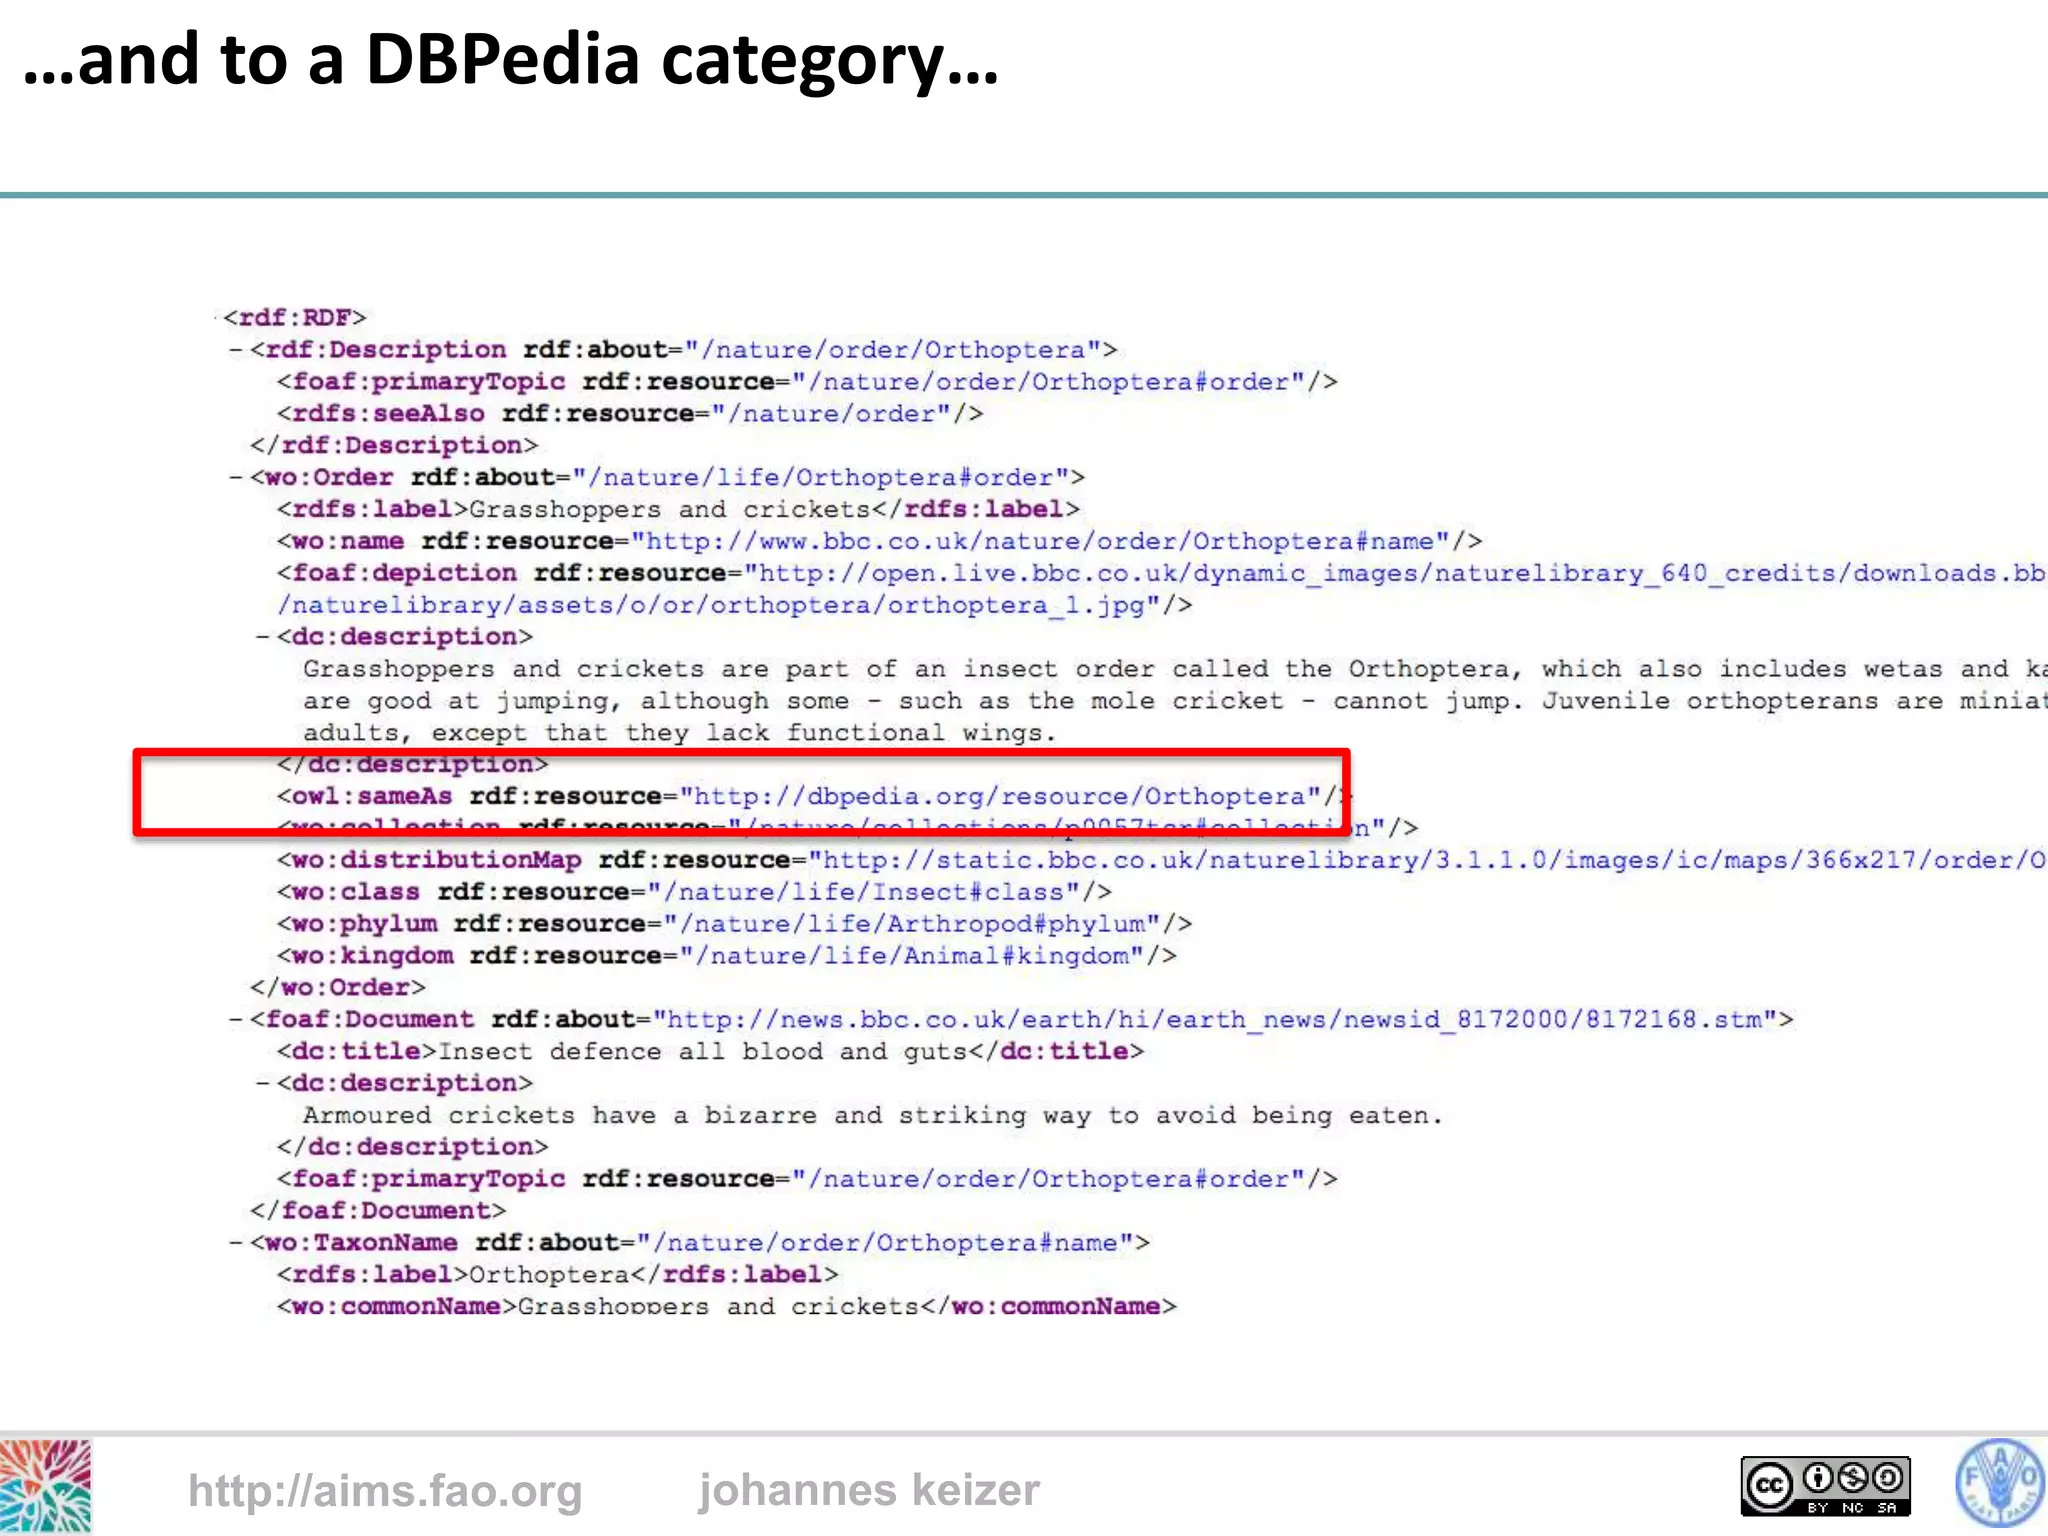This screenshot has height=1536, width=2048.
Task: Collapse the wo:TaxonName element
Action: tap(236, 1243)
